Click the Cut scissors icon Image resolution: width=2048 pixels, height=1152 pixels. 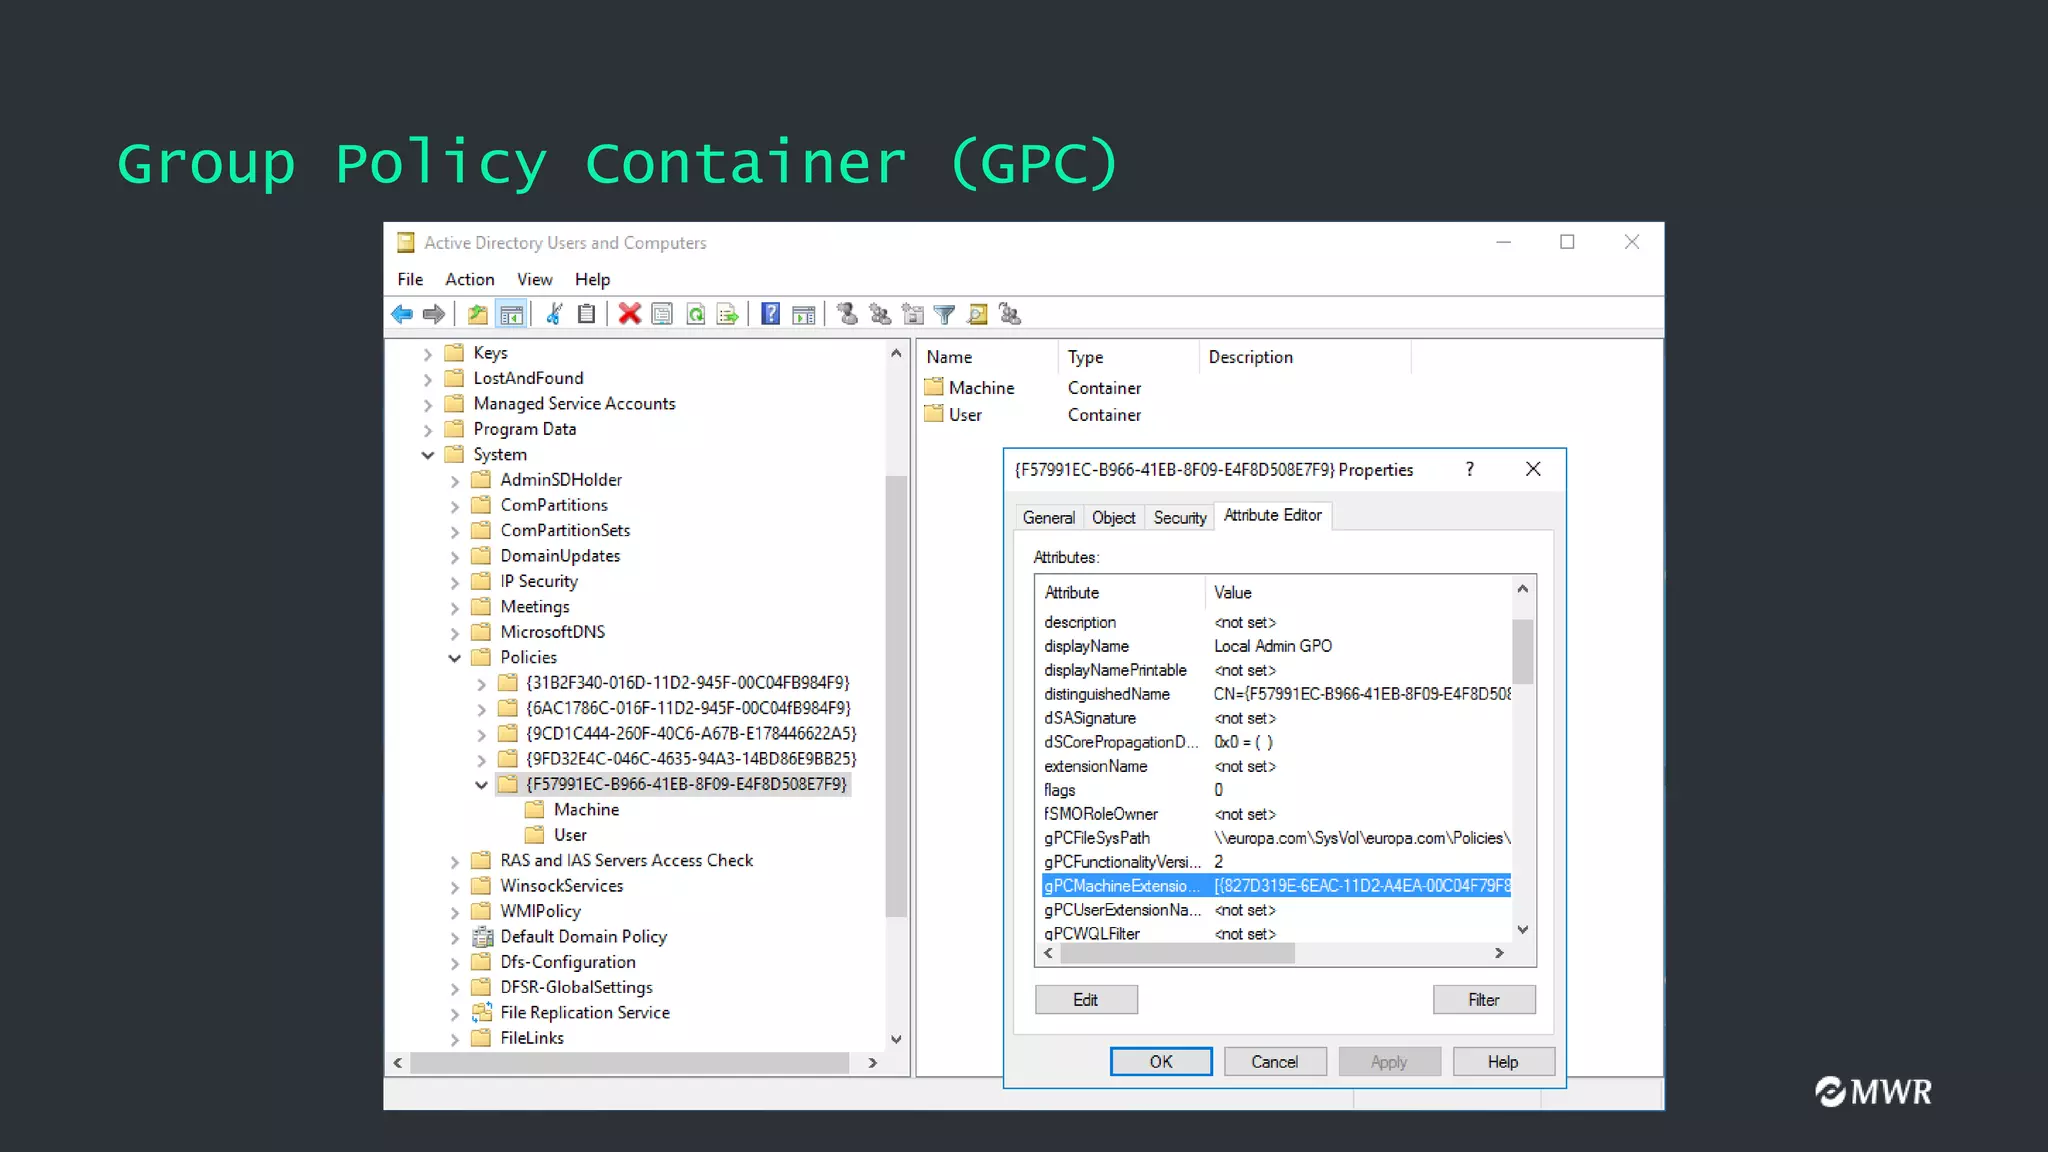(x=554, y=314)
